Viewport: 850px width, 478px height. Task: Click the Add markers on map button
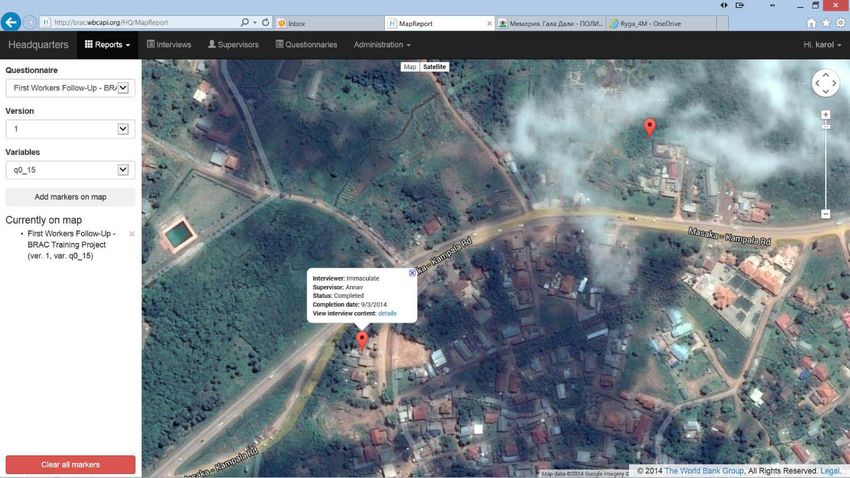click(x=70, y=197)
